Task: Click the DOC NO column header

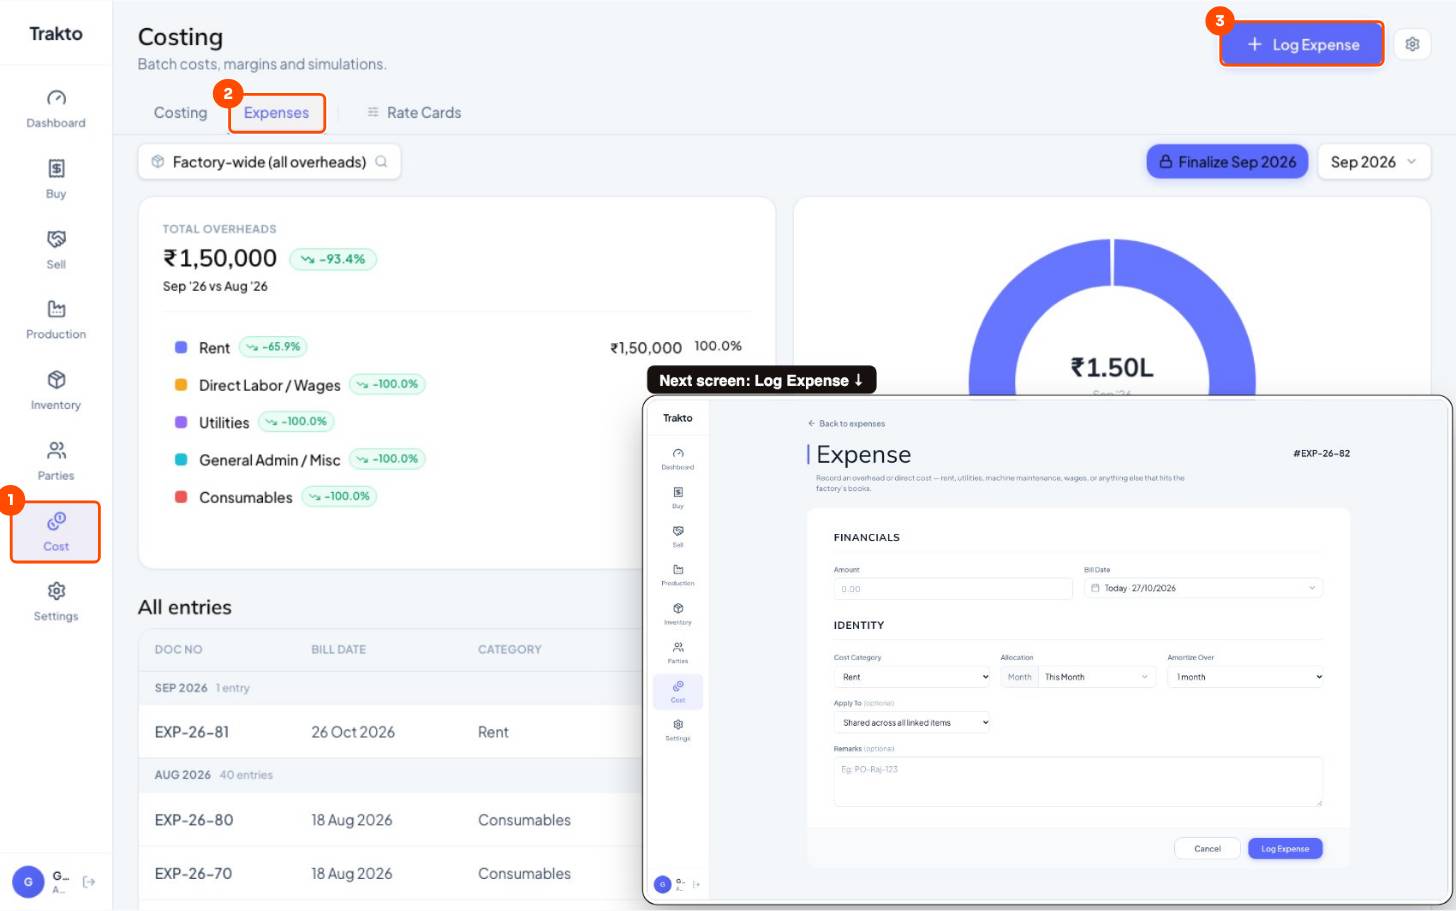Action: tap(178, 650)
